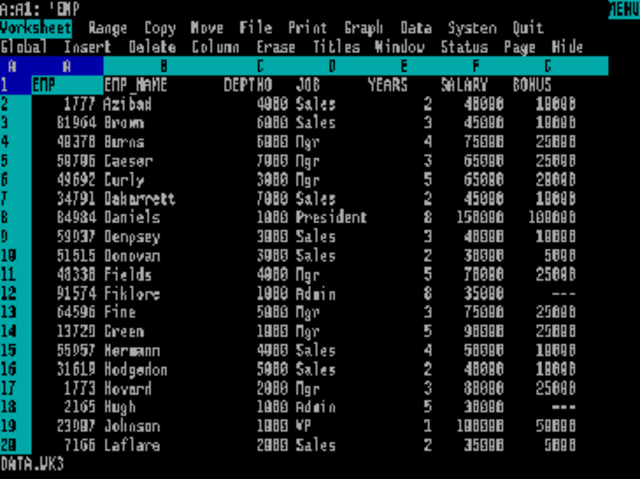This screenshot has width=640, height=479.
Task: Select the Window submenu option
Action: pos(400,47)
